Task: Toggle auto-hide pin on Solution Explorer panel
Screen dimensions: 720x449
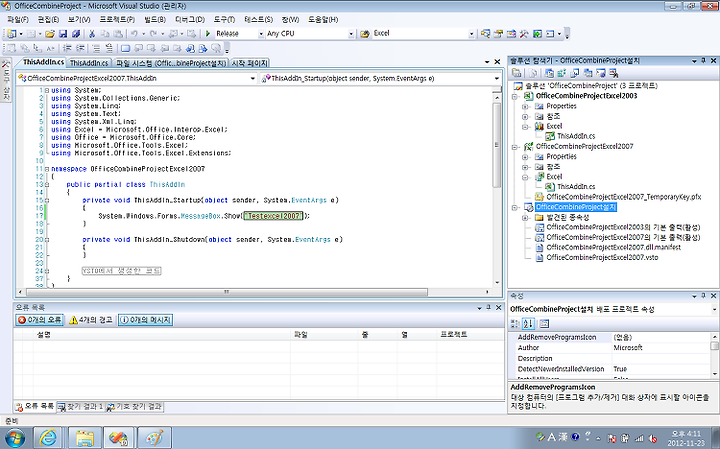Action: tap(703, 61)
